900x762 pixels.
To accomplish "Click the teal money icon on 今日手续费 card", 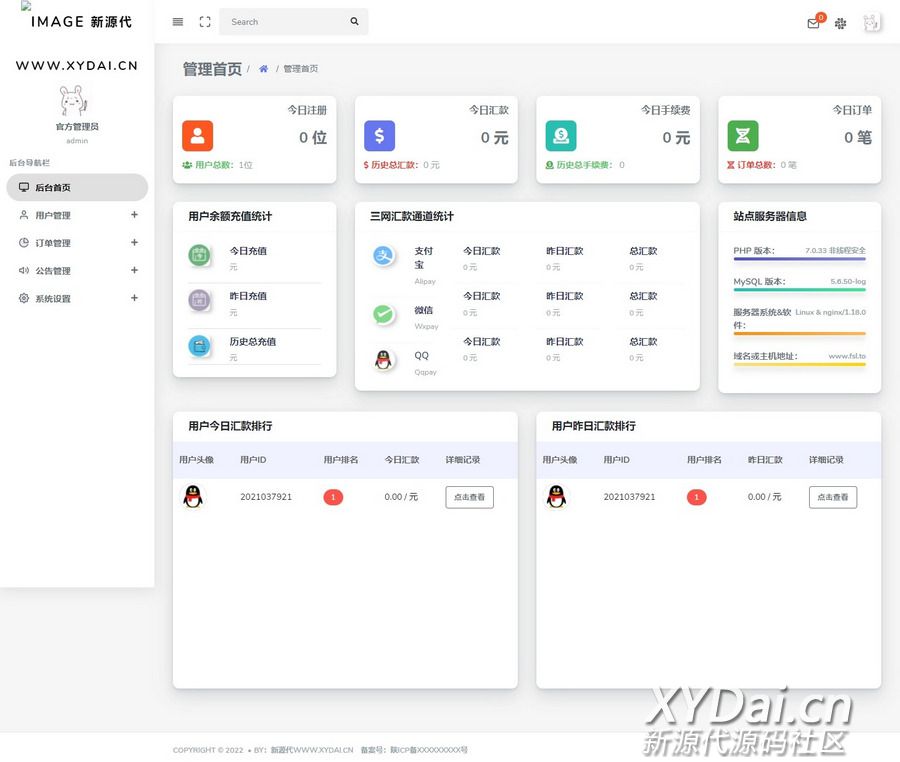I will (561, 136).
